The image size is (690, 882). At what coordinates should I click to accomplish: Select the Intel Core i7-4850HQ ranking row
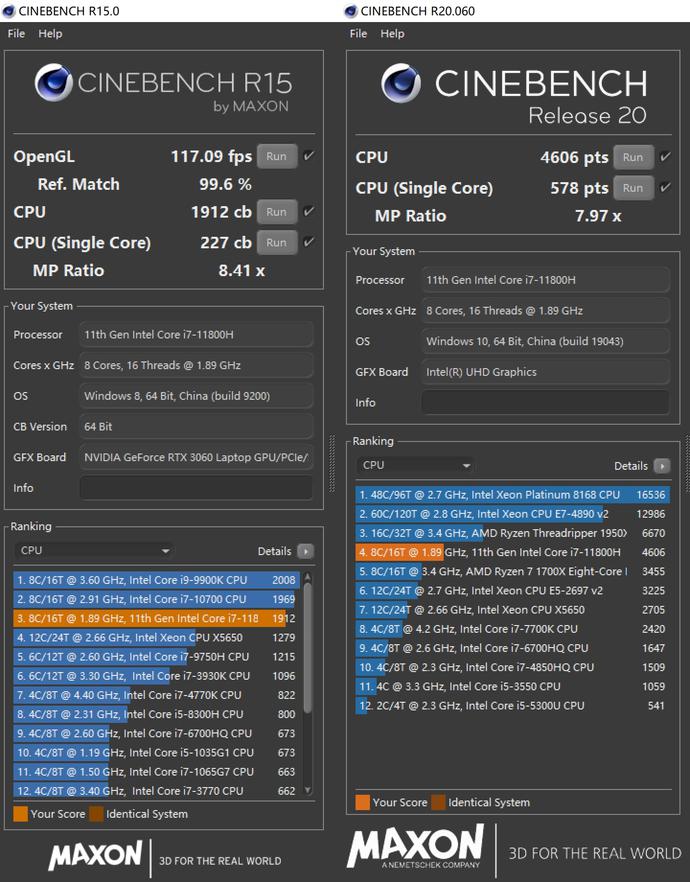[512, 667]
